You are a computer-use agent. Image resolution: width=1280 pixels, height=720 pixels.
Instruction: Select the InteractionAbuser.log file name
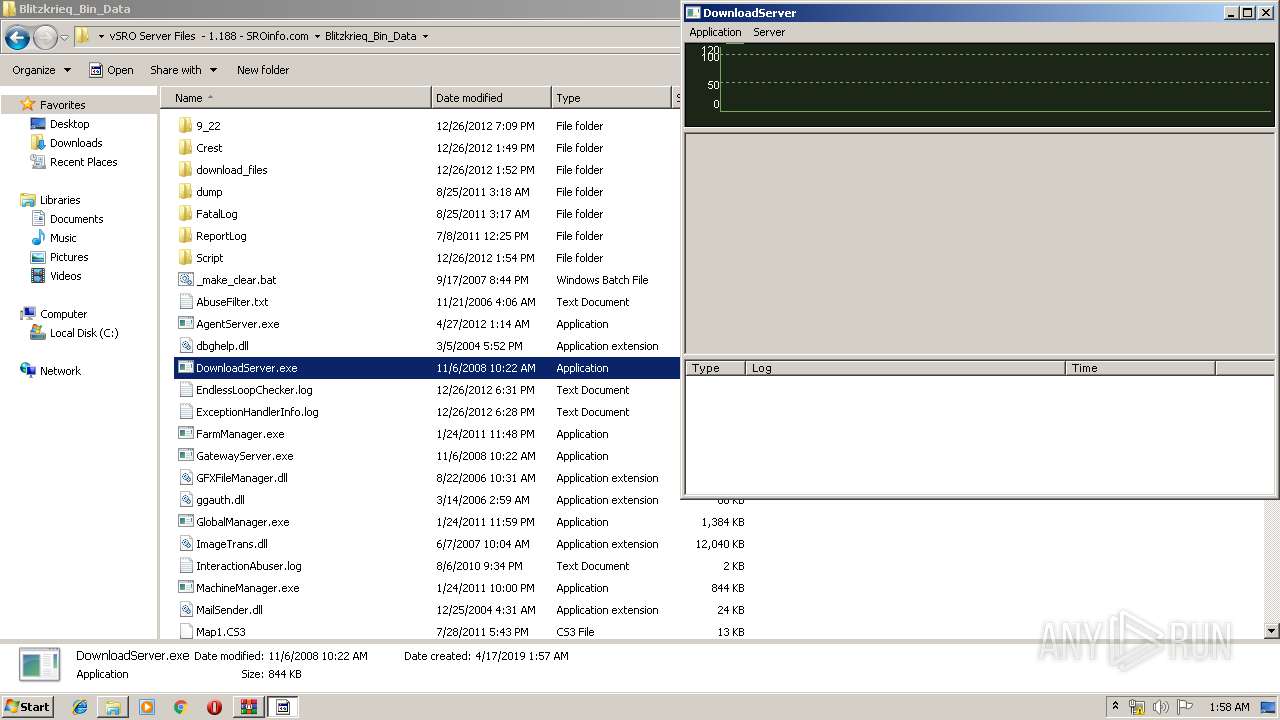(x=249, y=566)
